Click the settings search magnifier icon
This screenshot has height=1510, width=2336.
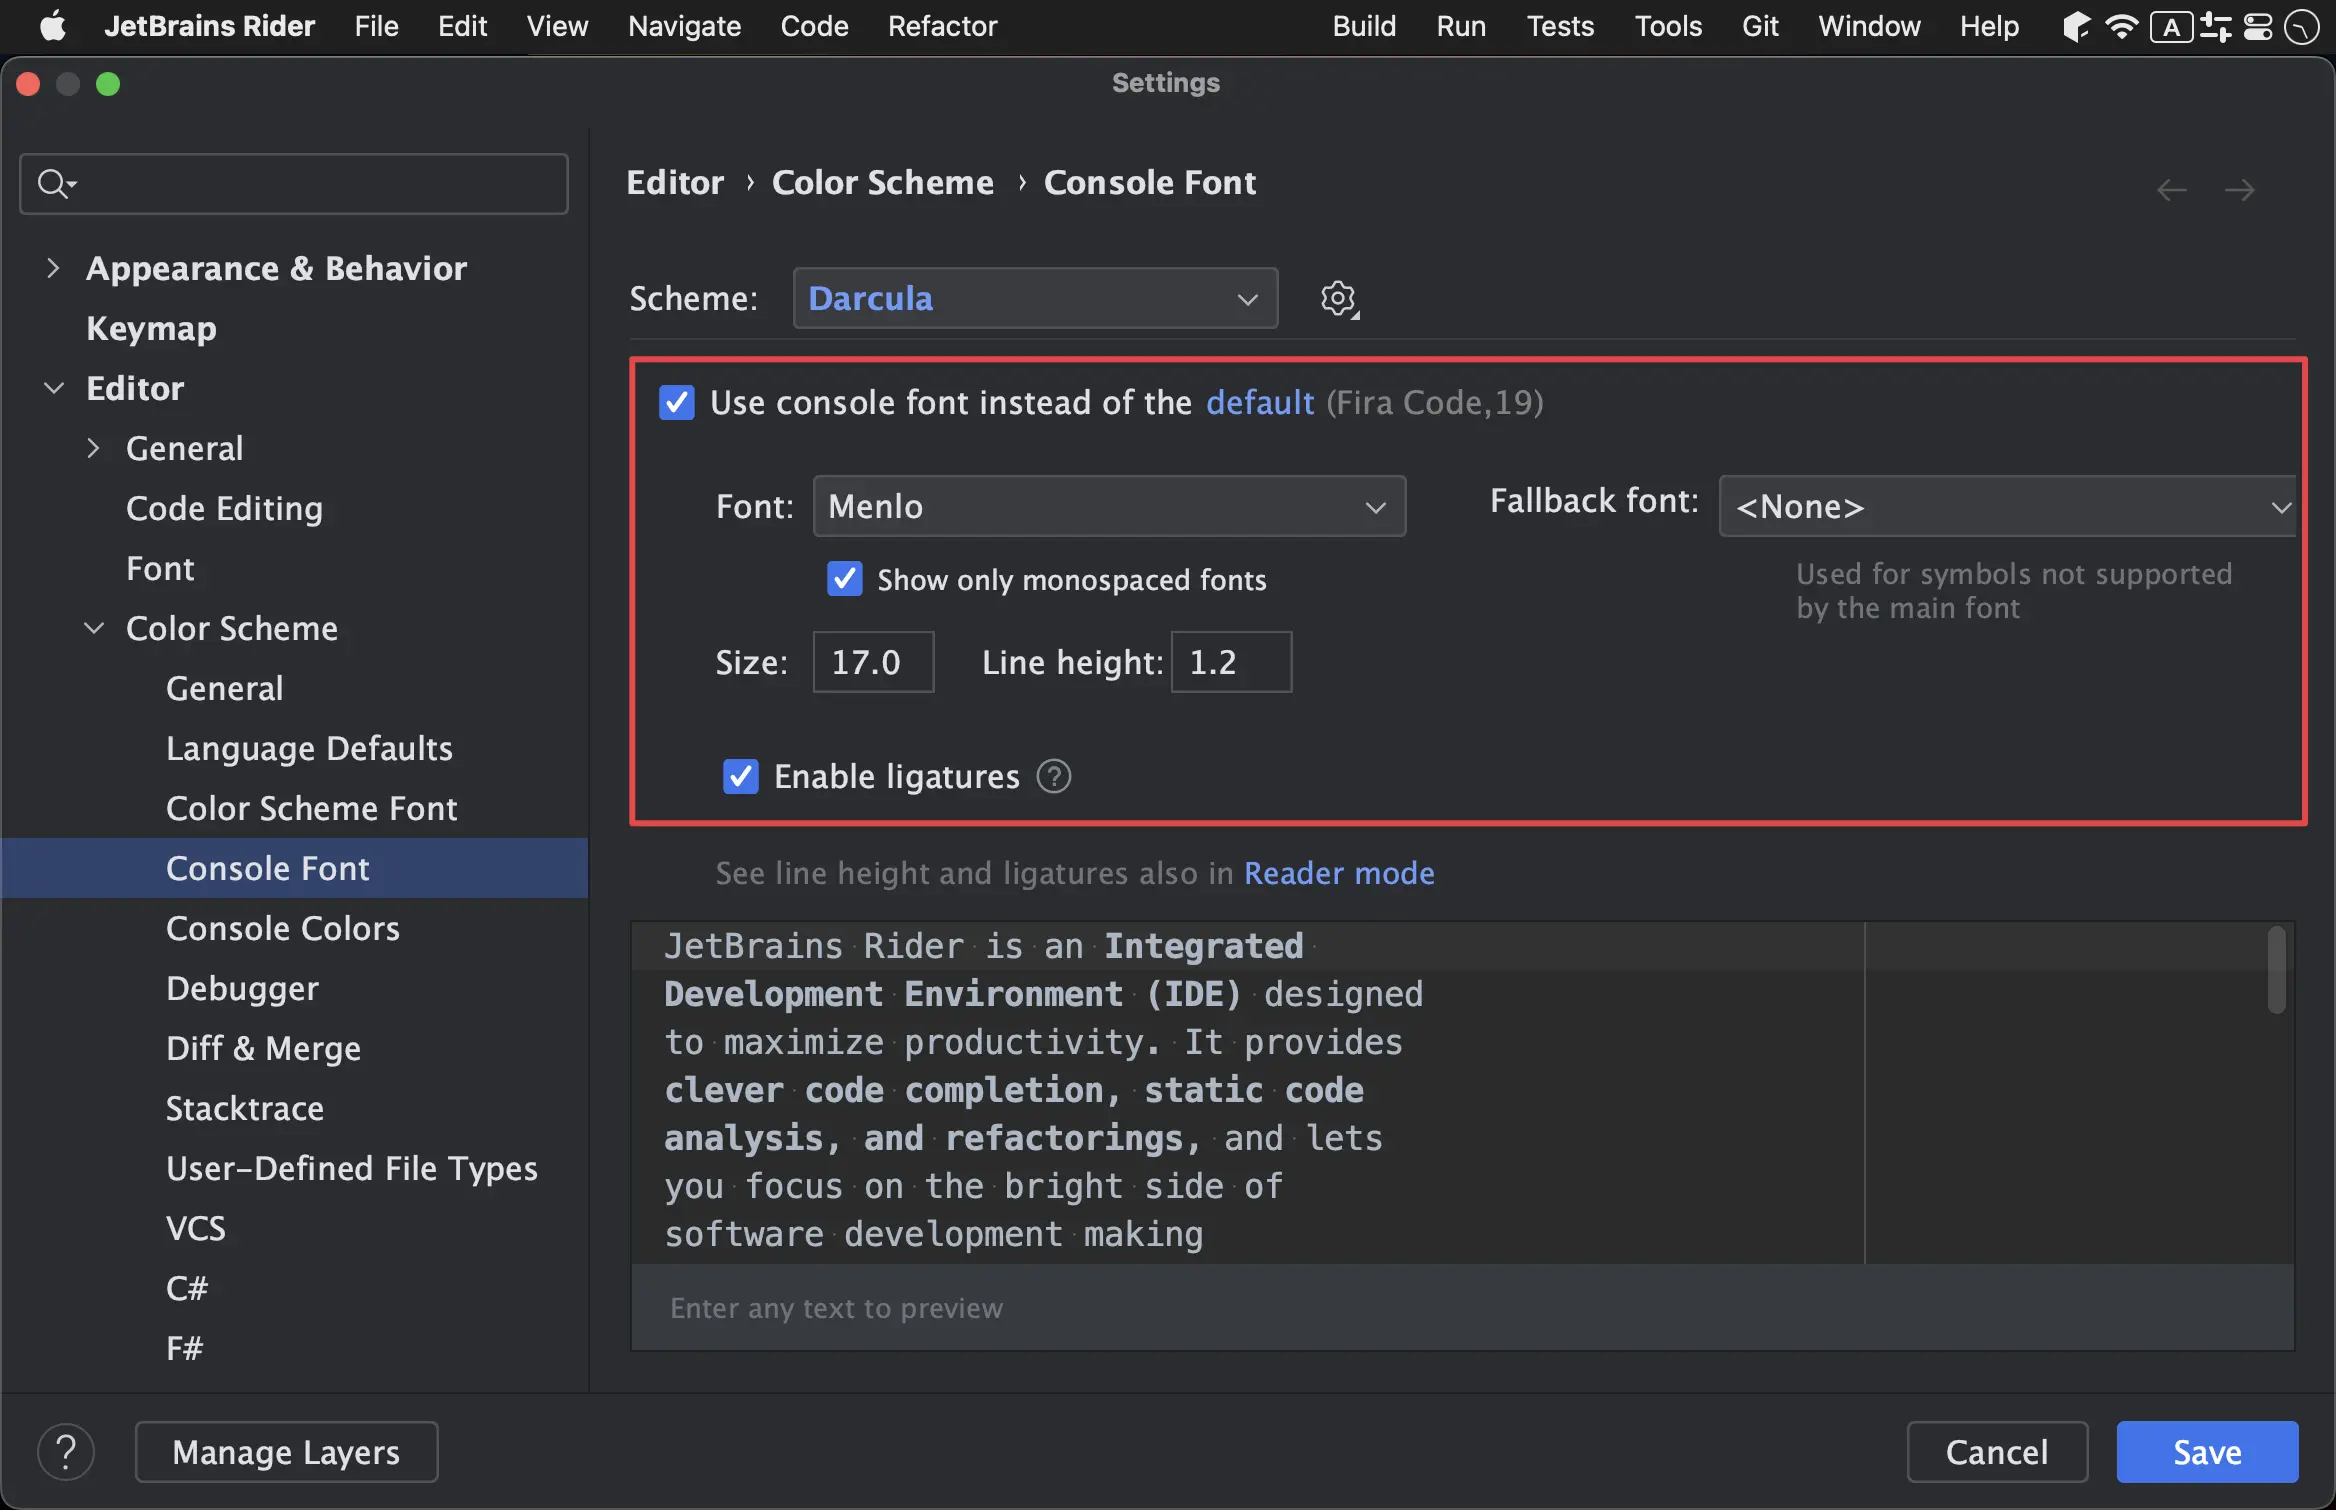tap(56, 184)
